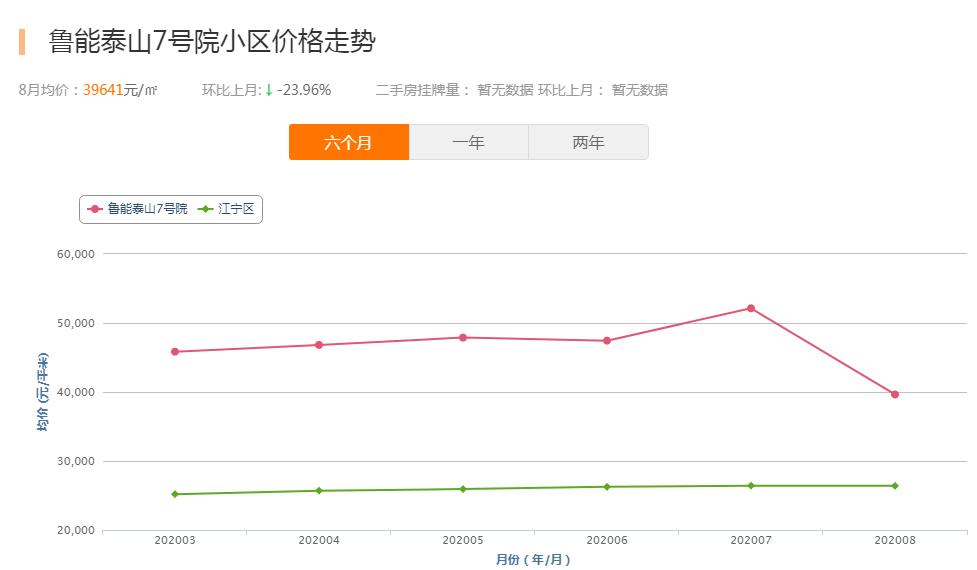Click the 39641 average price value

(x=103, y=90)
